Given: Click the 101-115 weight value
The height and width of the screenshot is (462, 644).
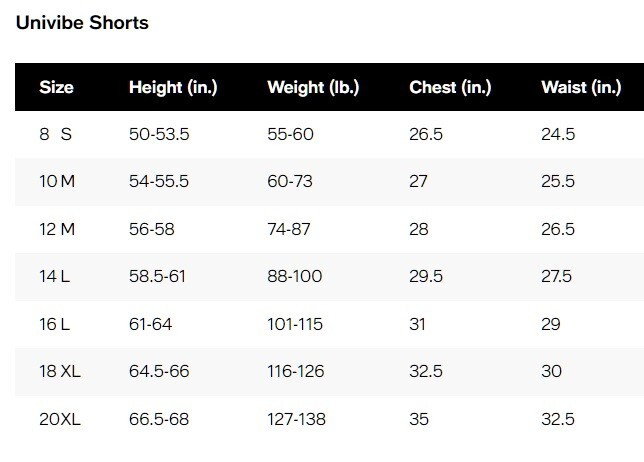Looking at the screenshot, I should pos(295,324).
